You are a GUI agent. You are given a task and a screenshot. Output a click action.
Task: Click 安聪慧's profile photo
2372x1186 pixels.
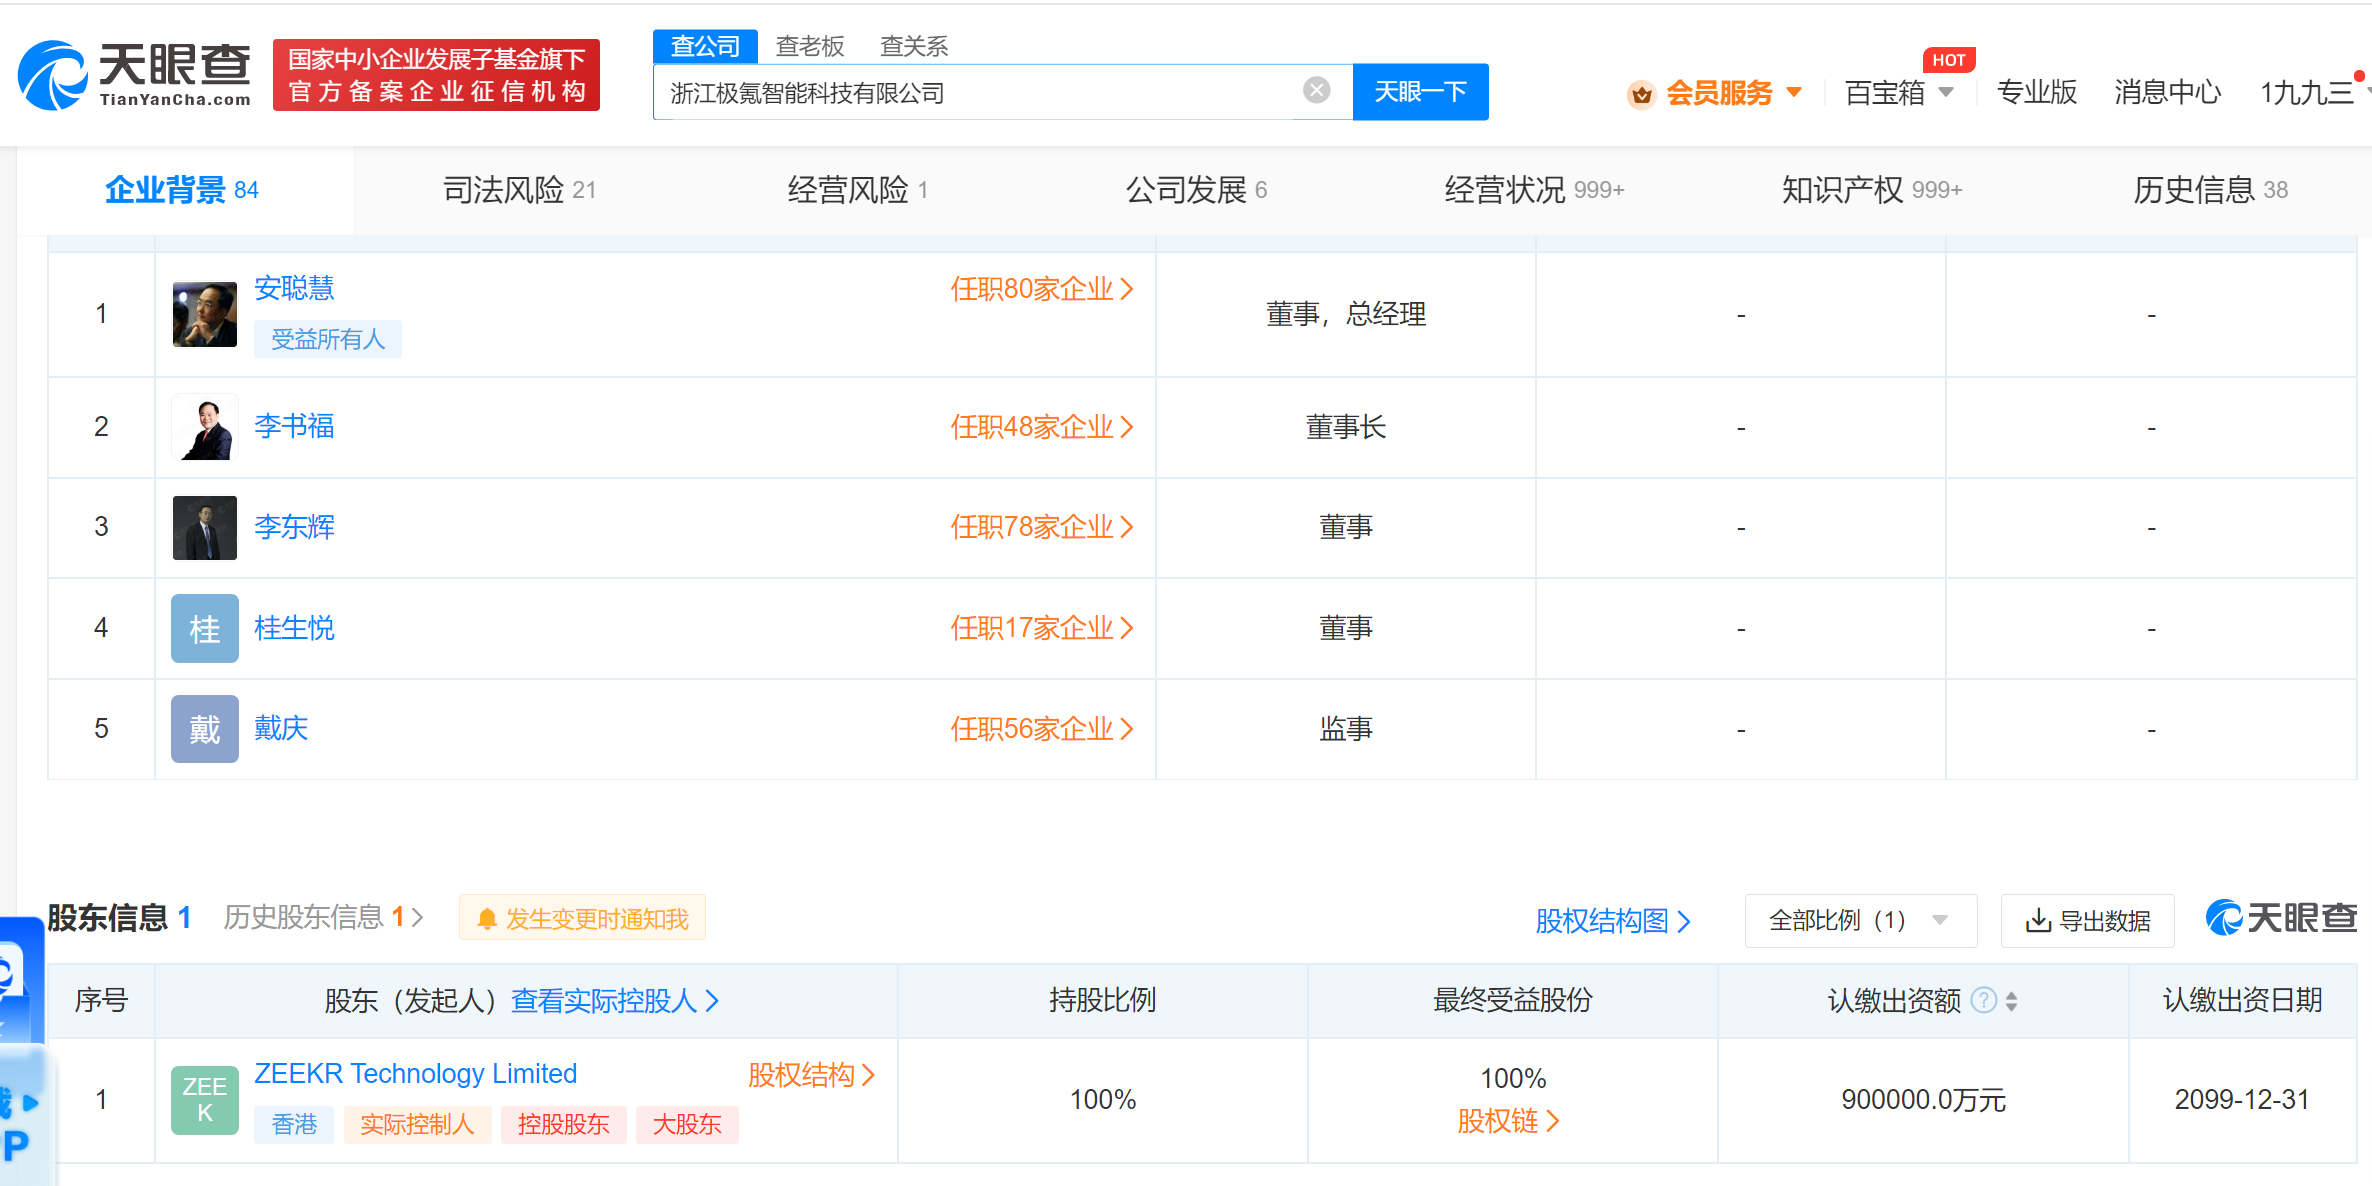point(205,314)
